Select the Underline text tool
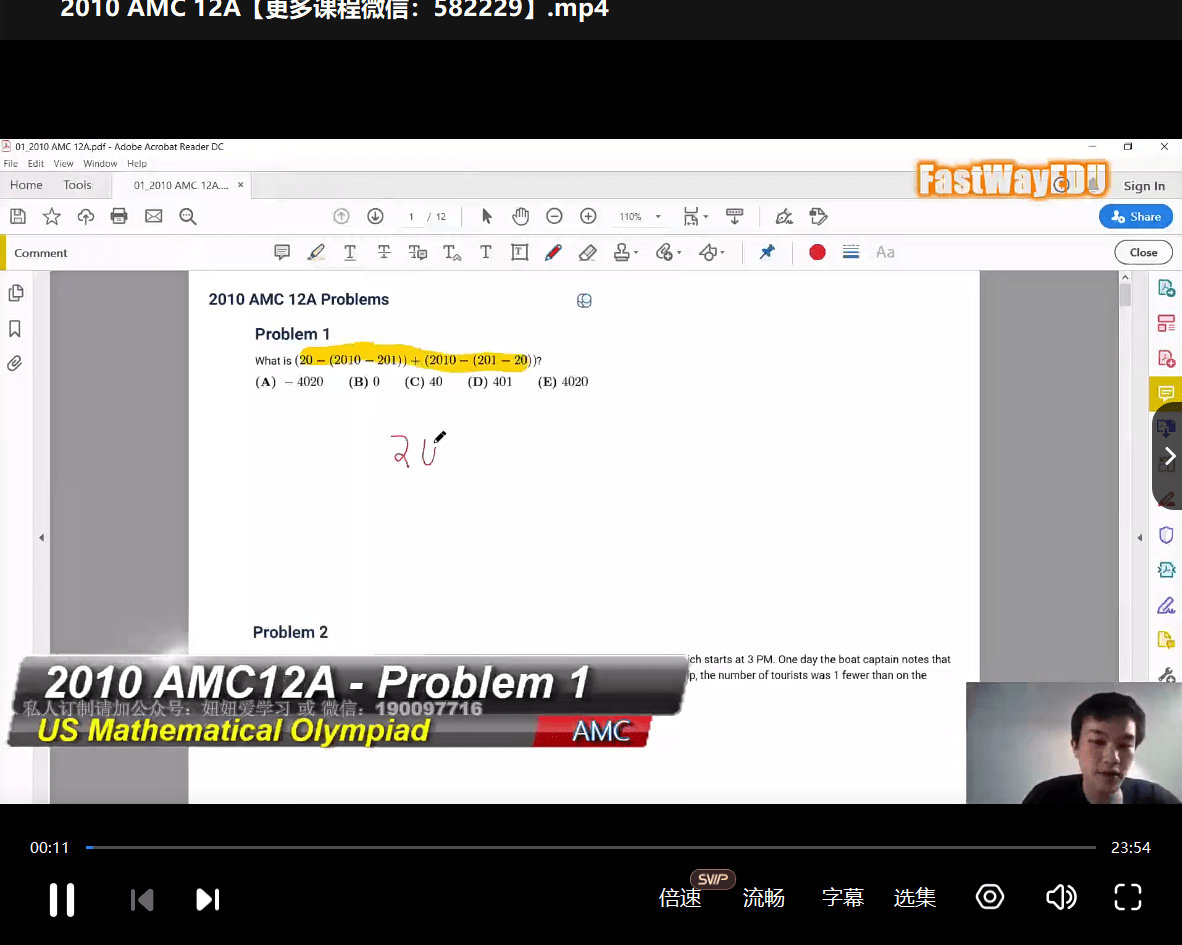Image resolution: width=1182 pixels, height=945 pixels. 350,252
